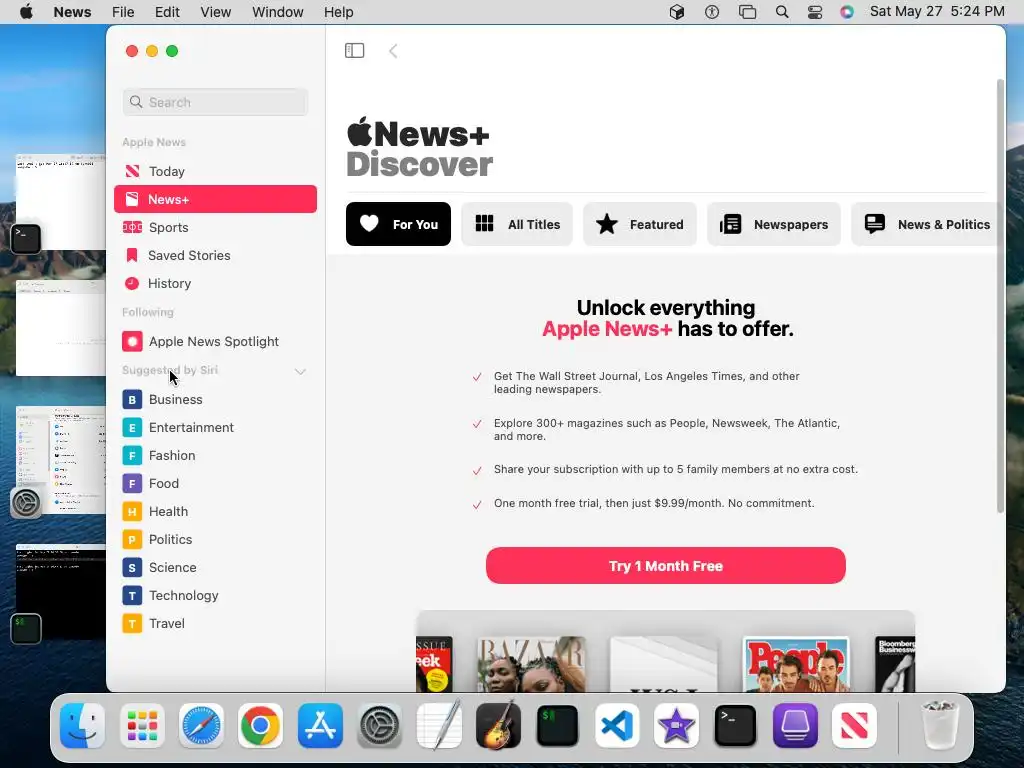This screenshot has width=1024, height=768.
Task: Select News+ in the sidebar
Action: pos(216,199)
